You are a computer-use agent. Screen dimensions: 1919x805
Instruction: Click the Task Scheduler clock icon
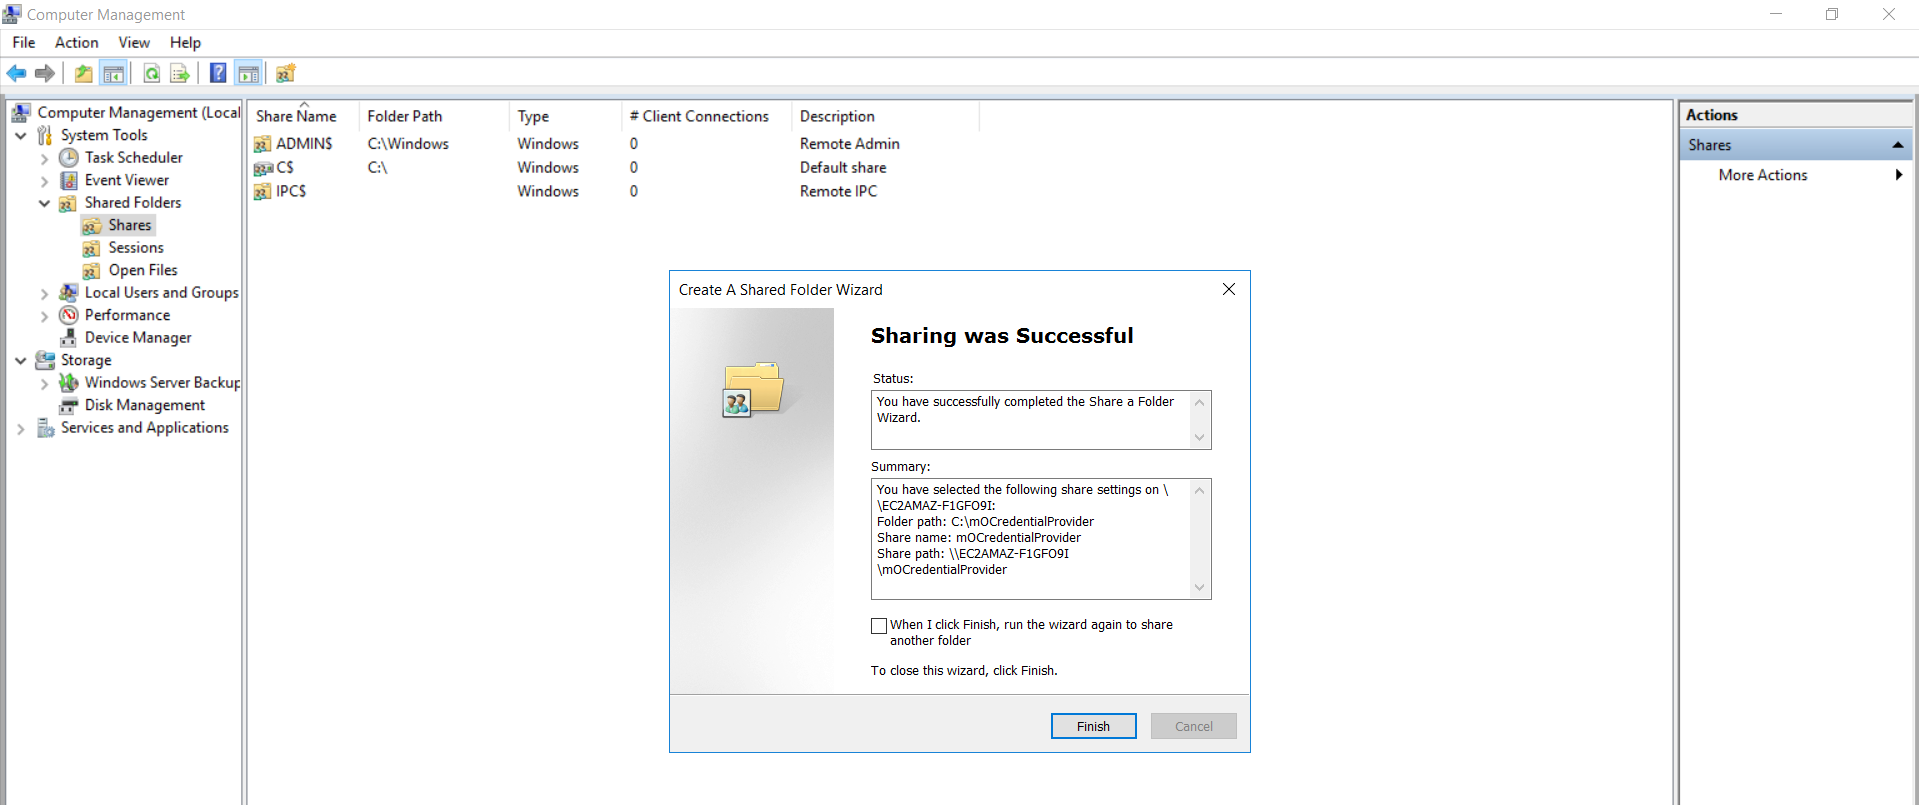(69, 157)
